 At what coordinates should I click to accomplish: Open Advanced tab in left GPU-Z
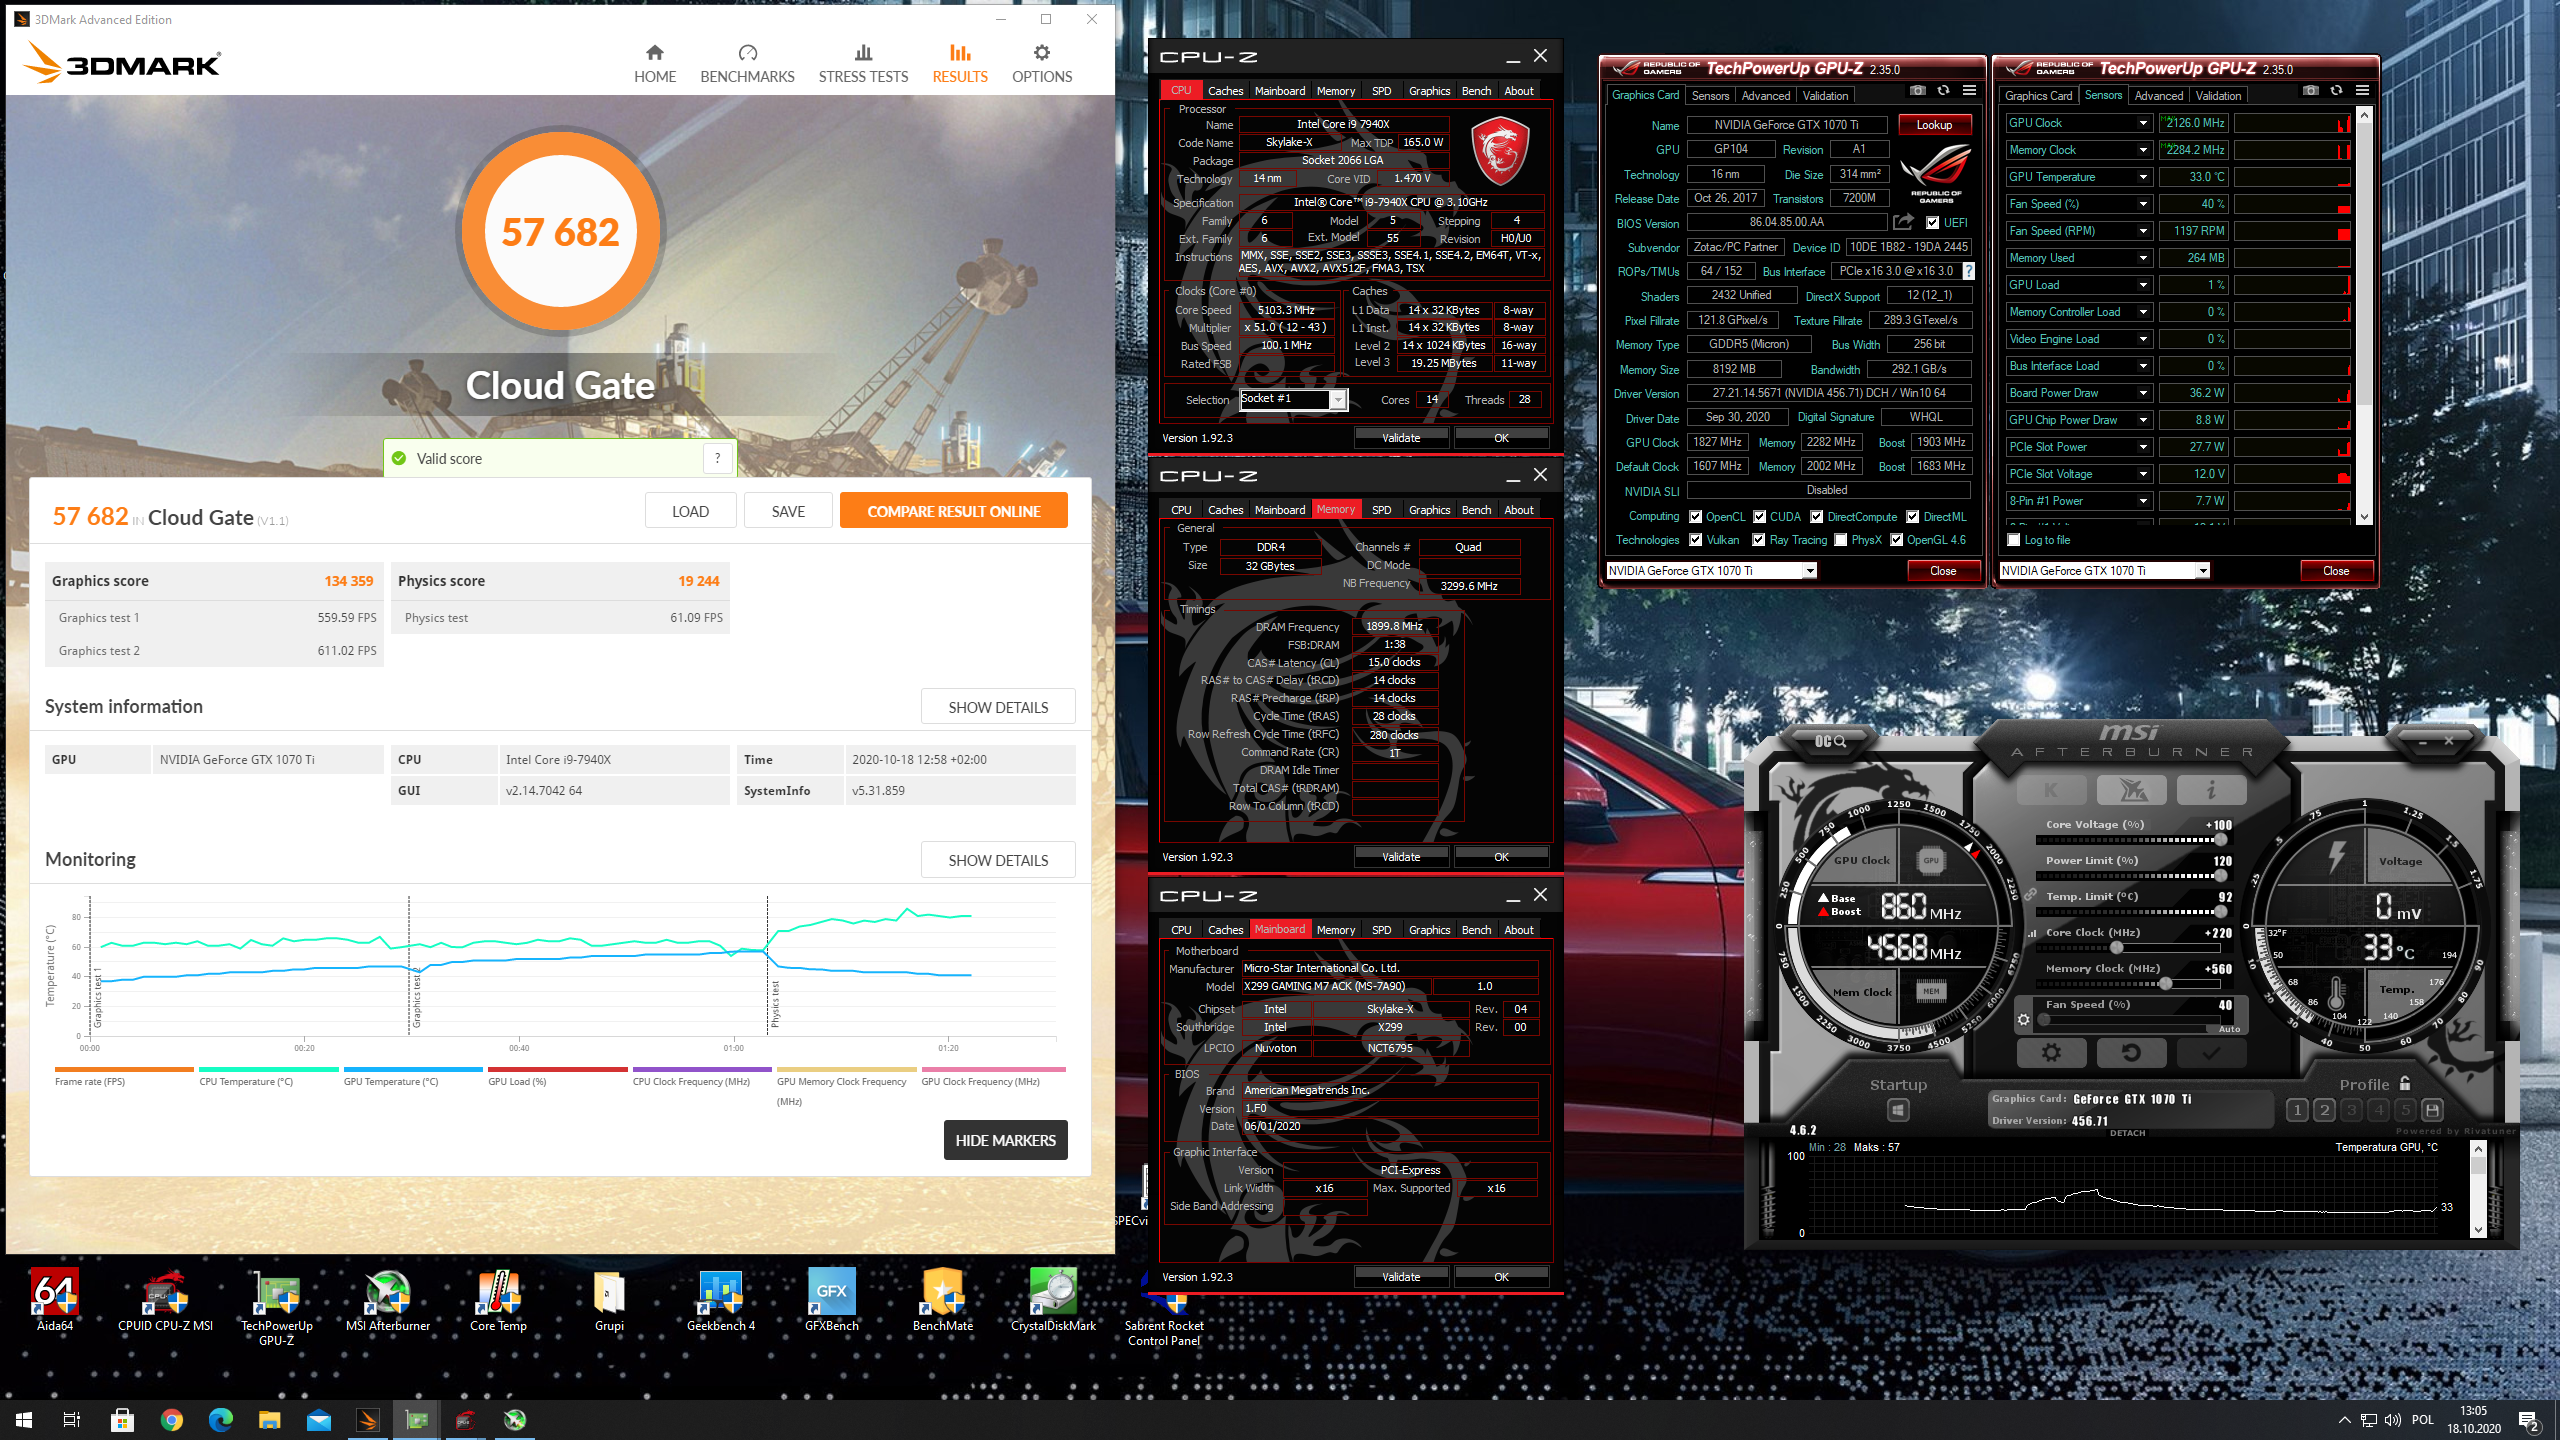tap(1765, 96)
